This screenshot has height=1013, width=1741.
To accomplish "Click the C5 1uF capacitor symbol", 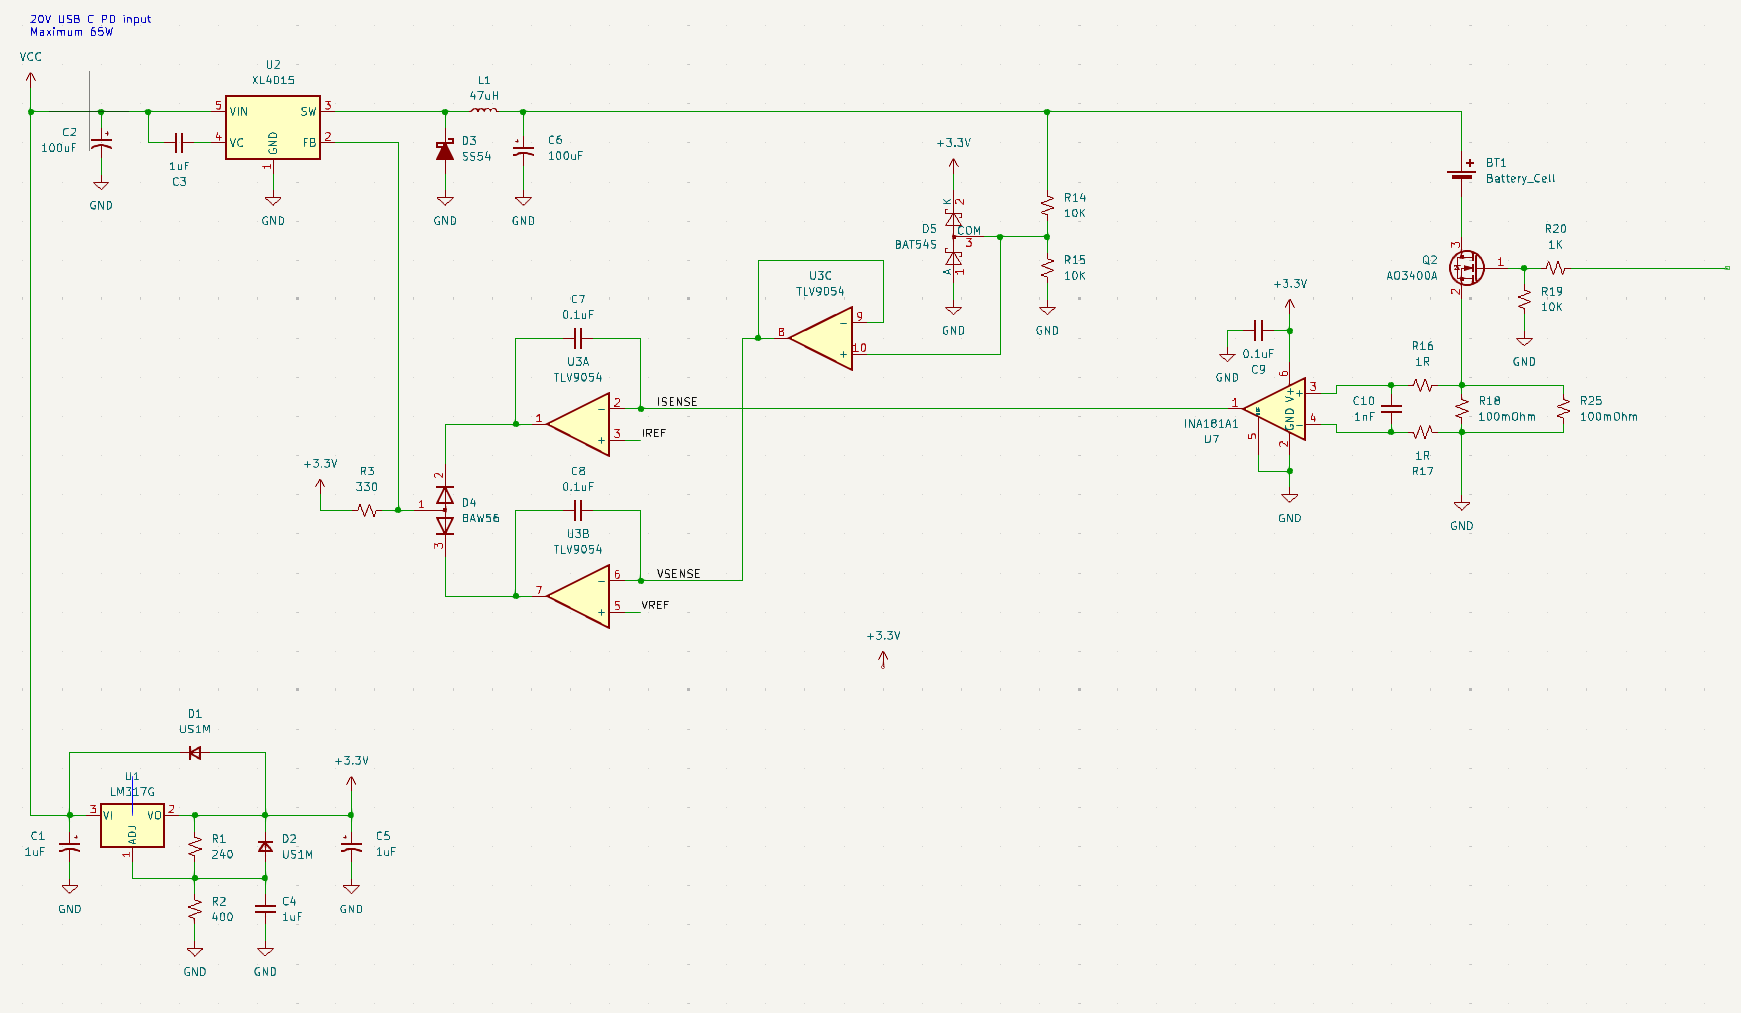I will pyautogui.click(x=351, y=845).
